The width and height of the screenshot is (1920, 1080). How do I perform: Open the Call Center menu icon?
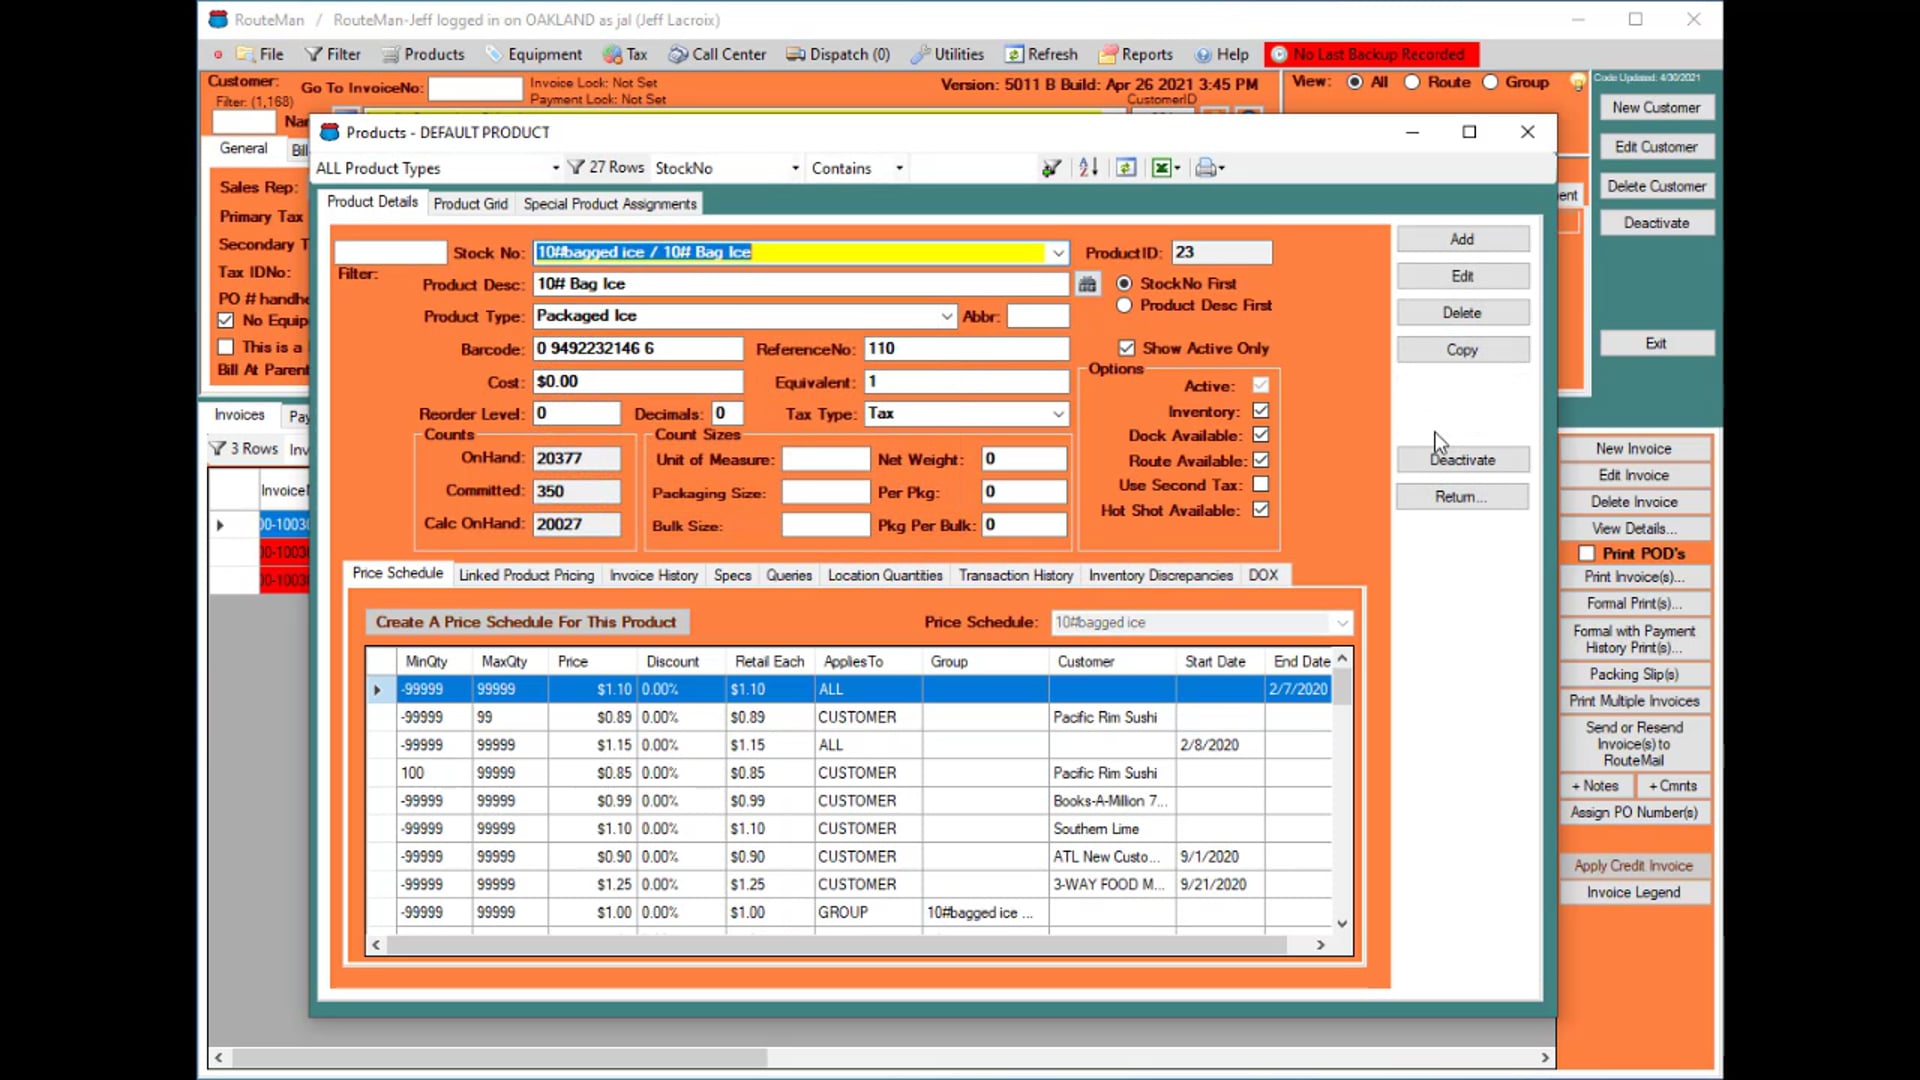click(x=678, y=54)
